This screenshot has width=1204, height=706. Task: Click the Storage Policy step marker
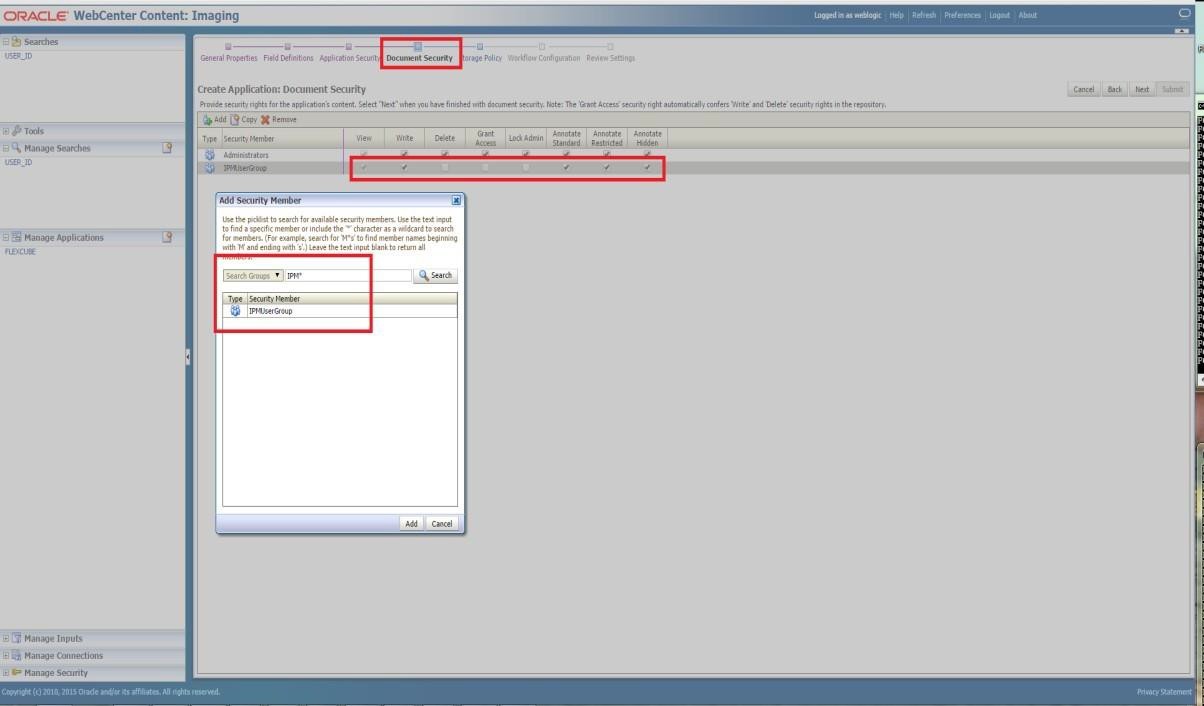click(x=480, y=46)
